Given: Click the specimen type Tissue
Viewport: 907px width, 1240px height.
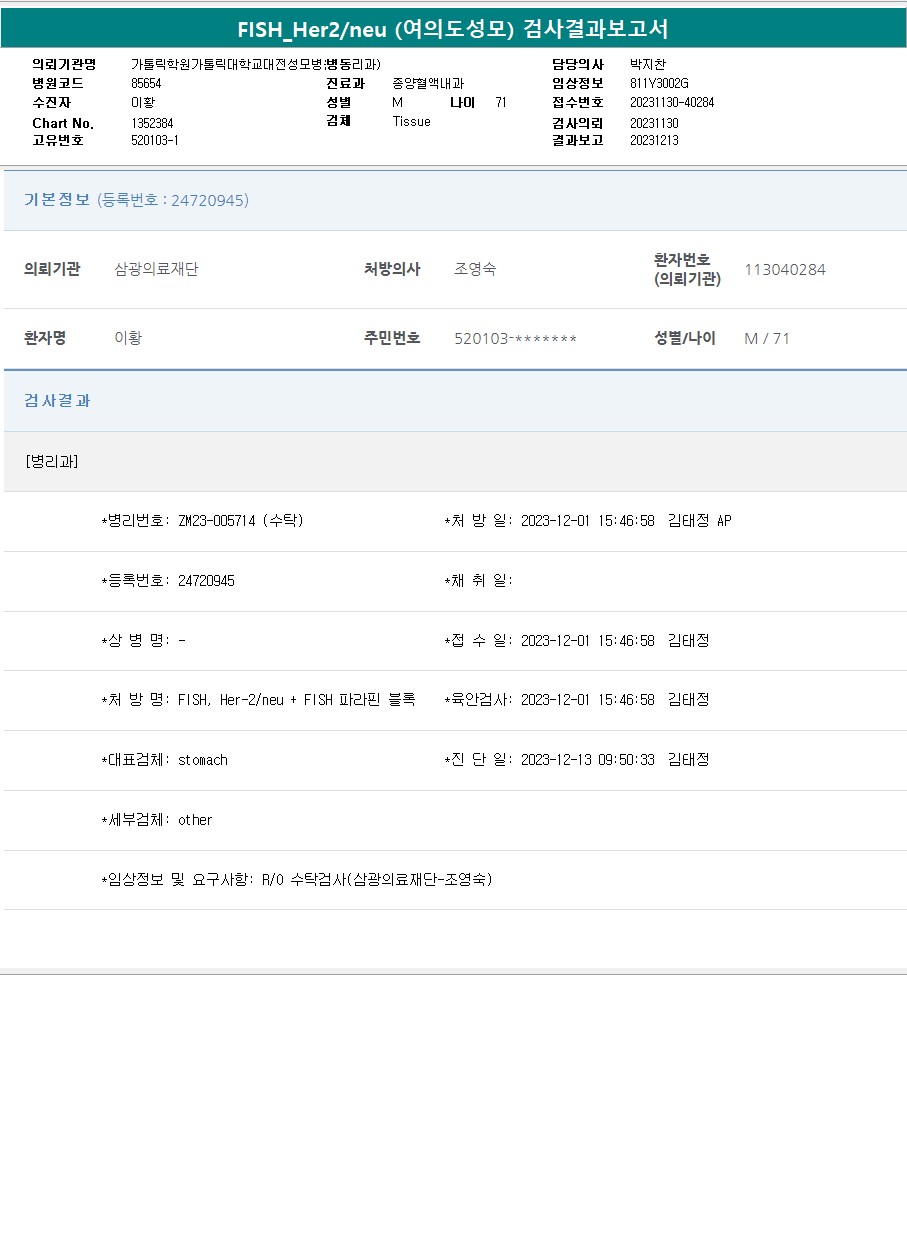Looking at the screenshot, I should click(411, 121).
